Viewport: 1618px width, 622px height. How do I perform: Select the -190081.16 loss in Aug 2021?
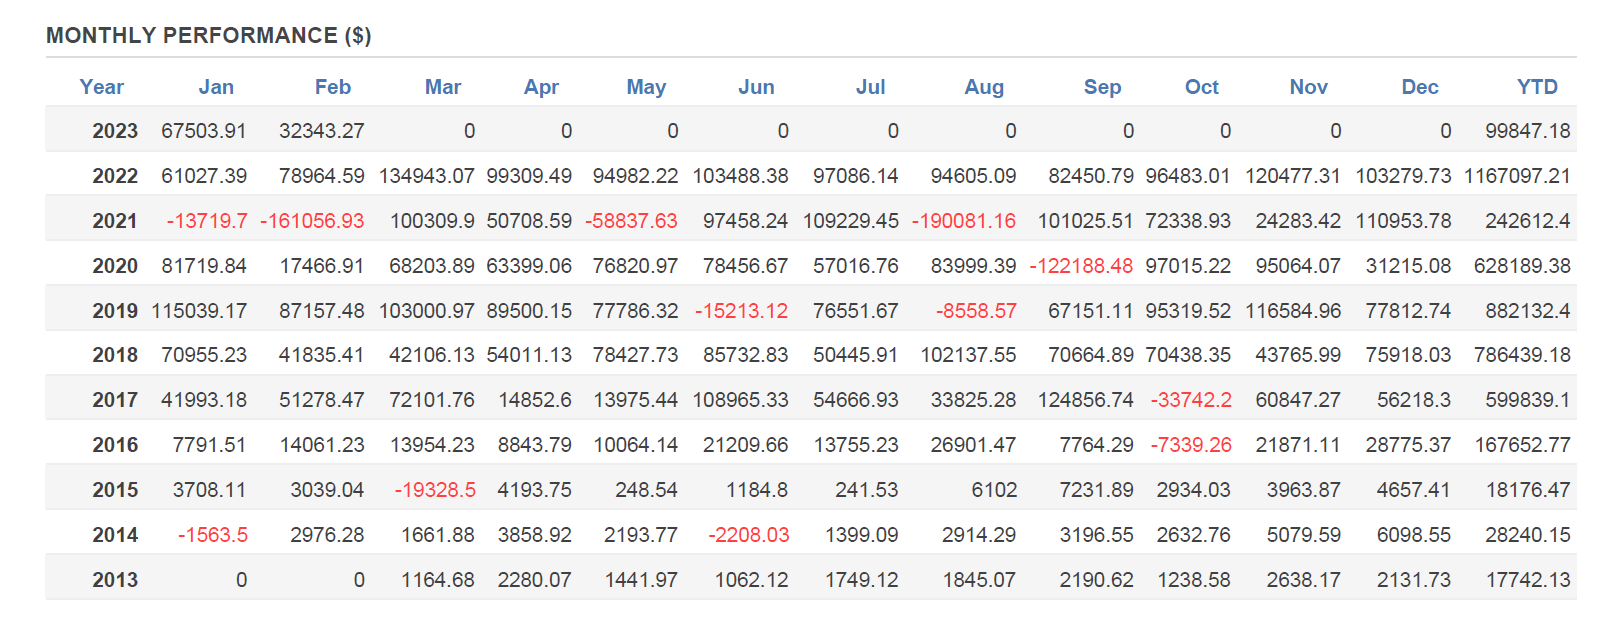coord(964,221)
